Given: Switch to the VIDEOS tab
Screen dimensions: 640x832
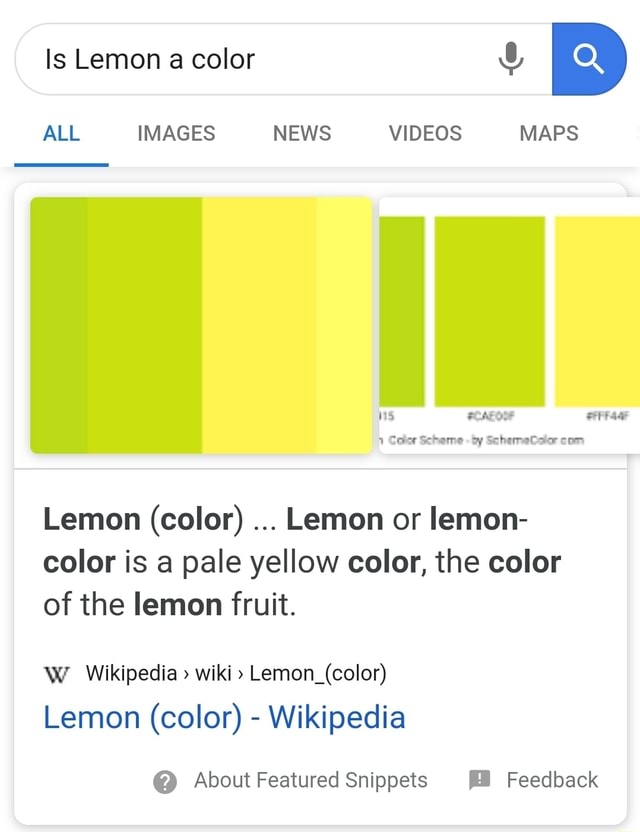Looking at the screenshot, I should (x=424, y=133).
